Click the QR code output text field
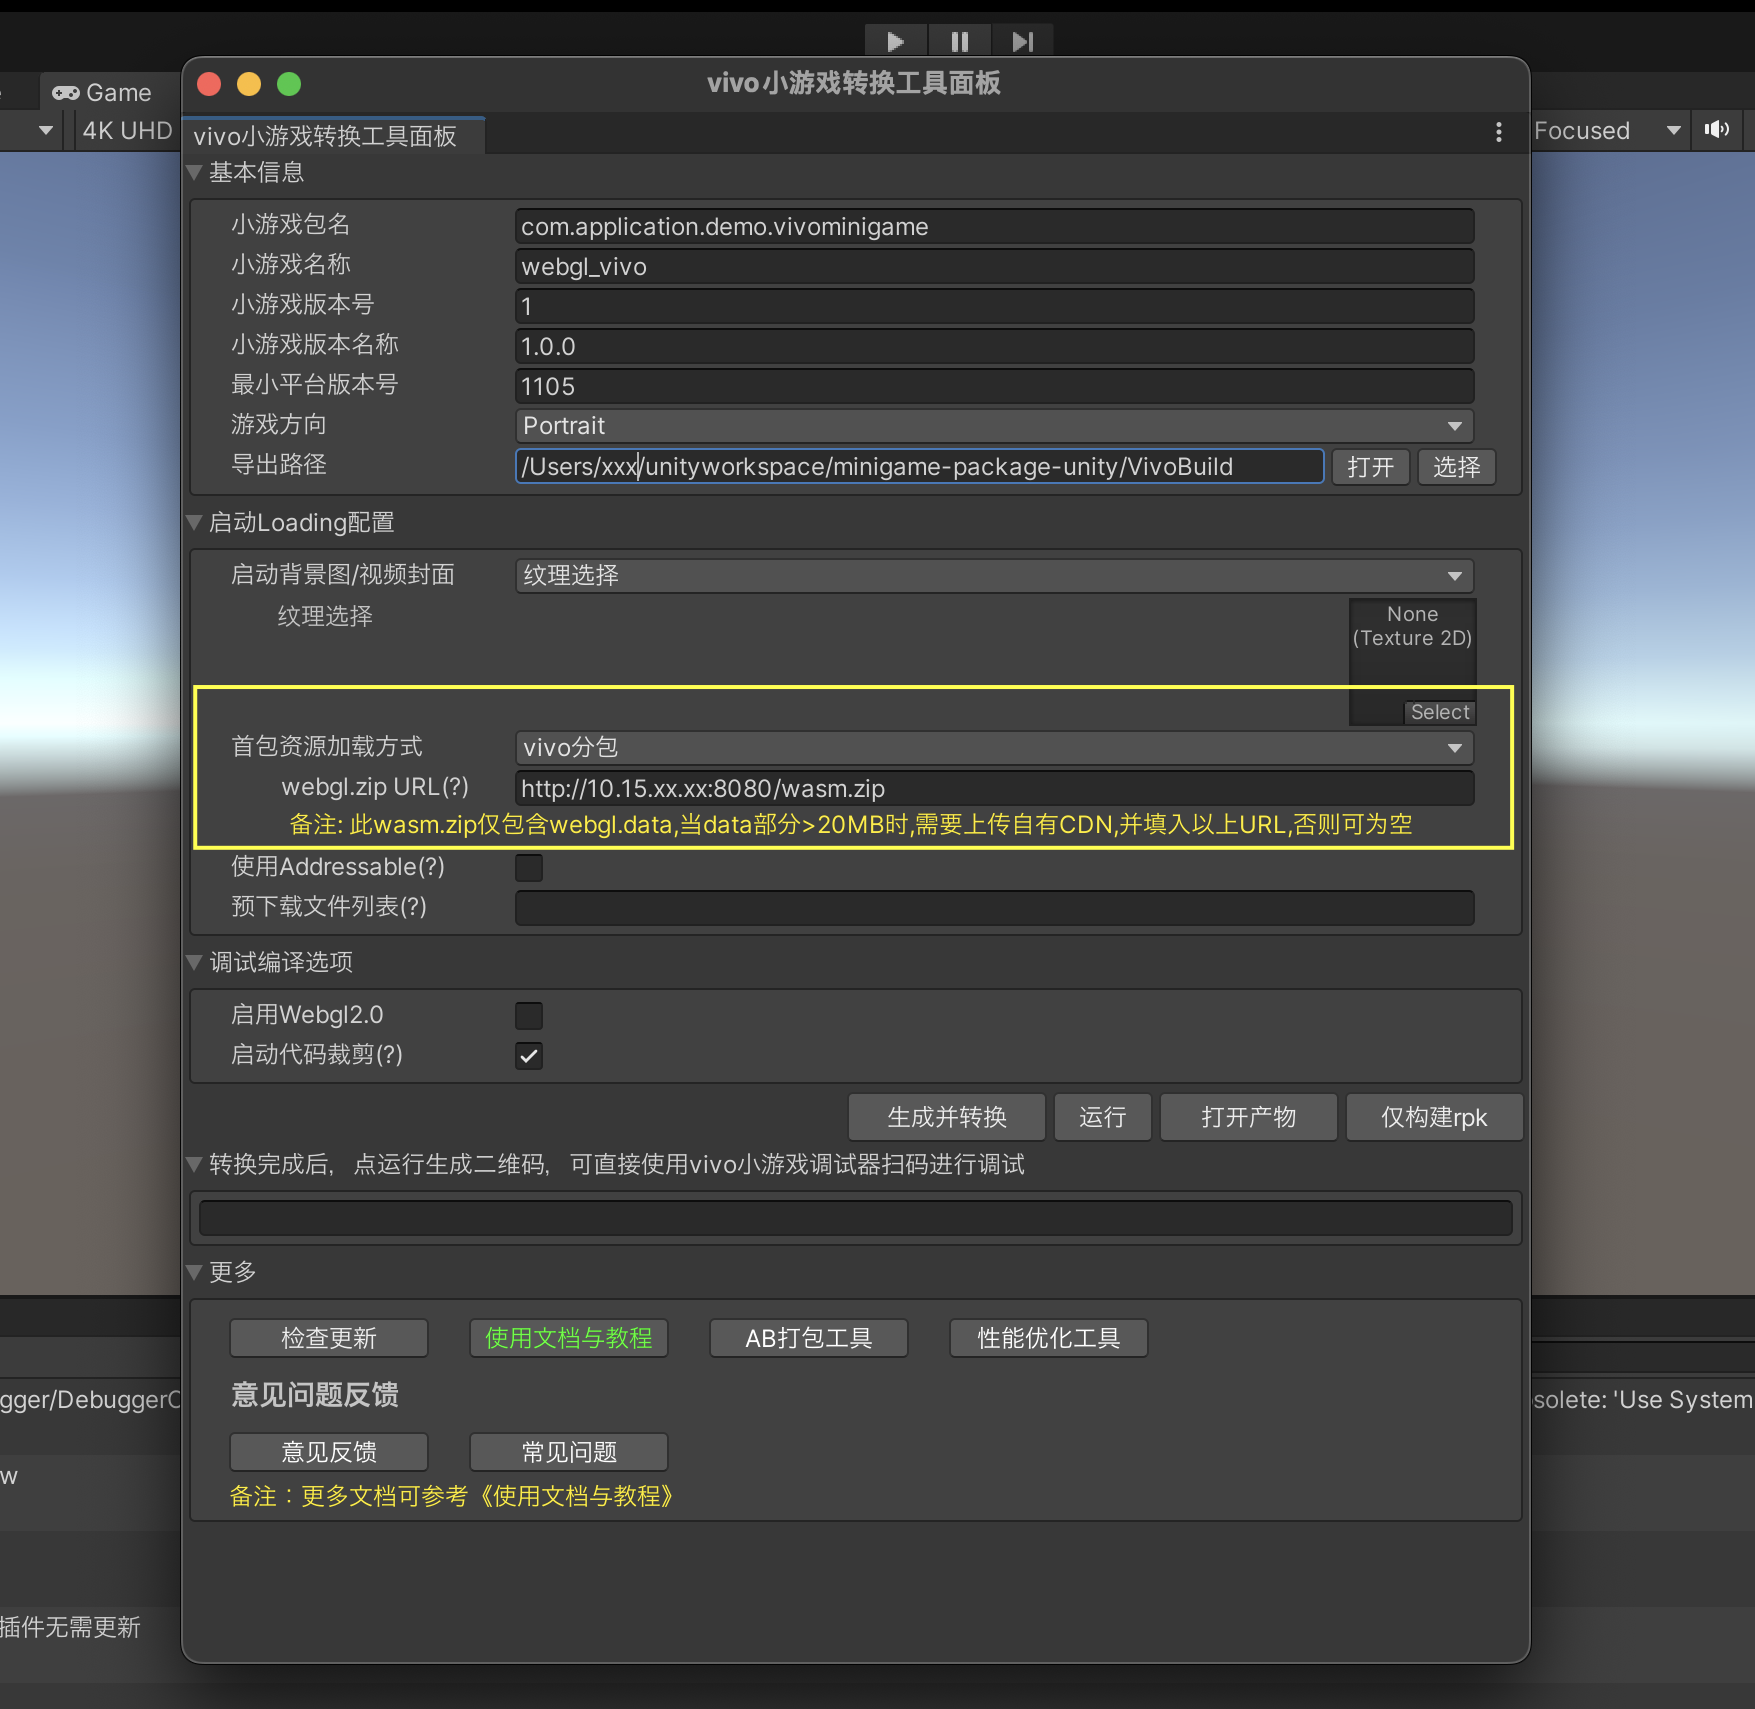1755x1709 pixels. (x=855, y=1218)
